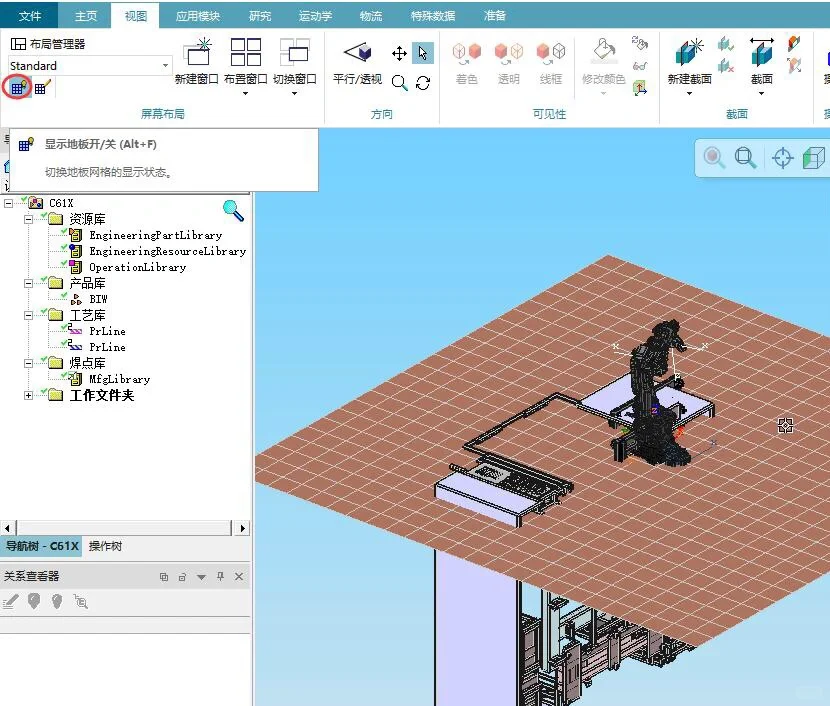
Task: Expand the 修改颜色 dropdown arrow
Action: pos(603,94)
